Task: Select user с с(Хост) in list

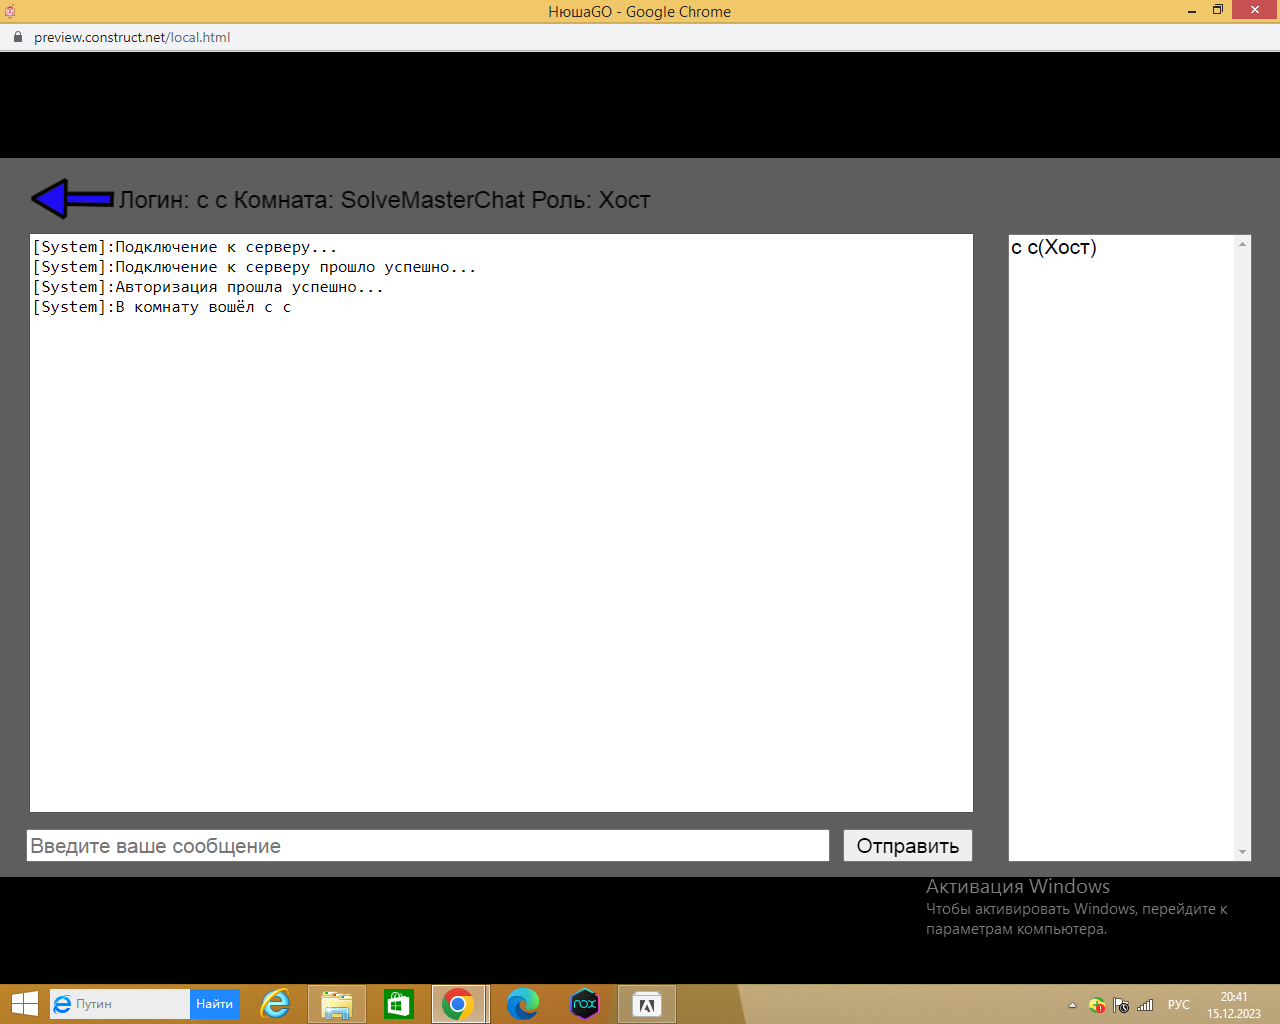Action: [1054, 247]
